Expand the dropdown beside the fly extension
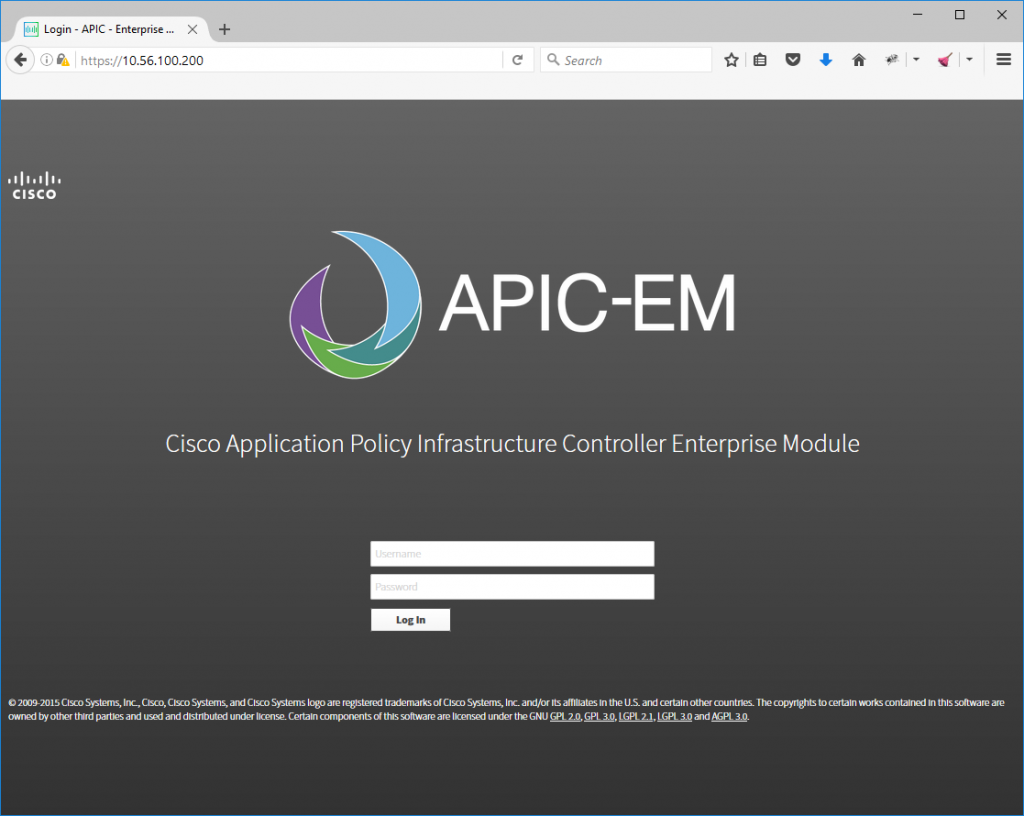Image resolution: width=1024 pixels, height=816 pixels. [915, 59]
